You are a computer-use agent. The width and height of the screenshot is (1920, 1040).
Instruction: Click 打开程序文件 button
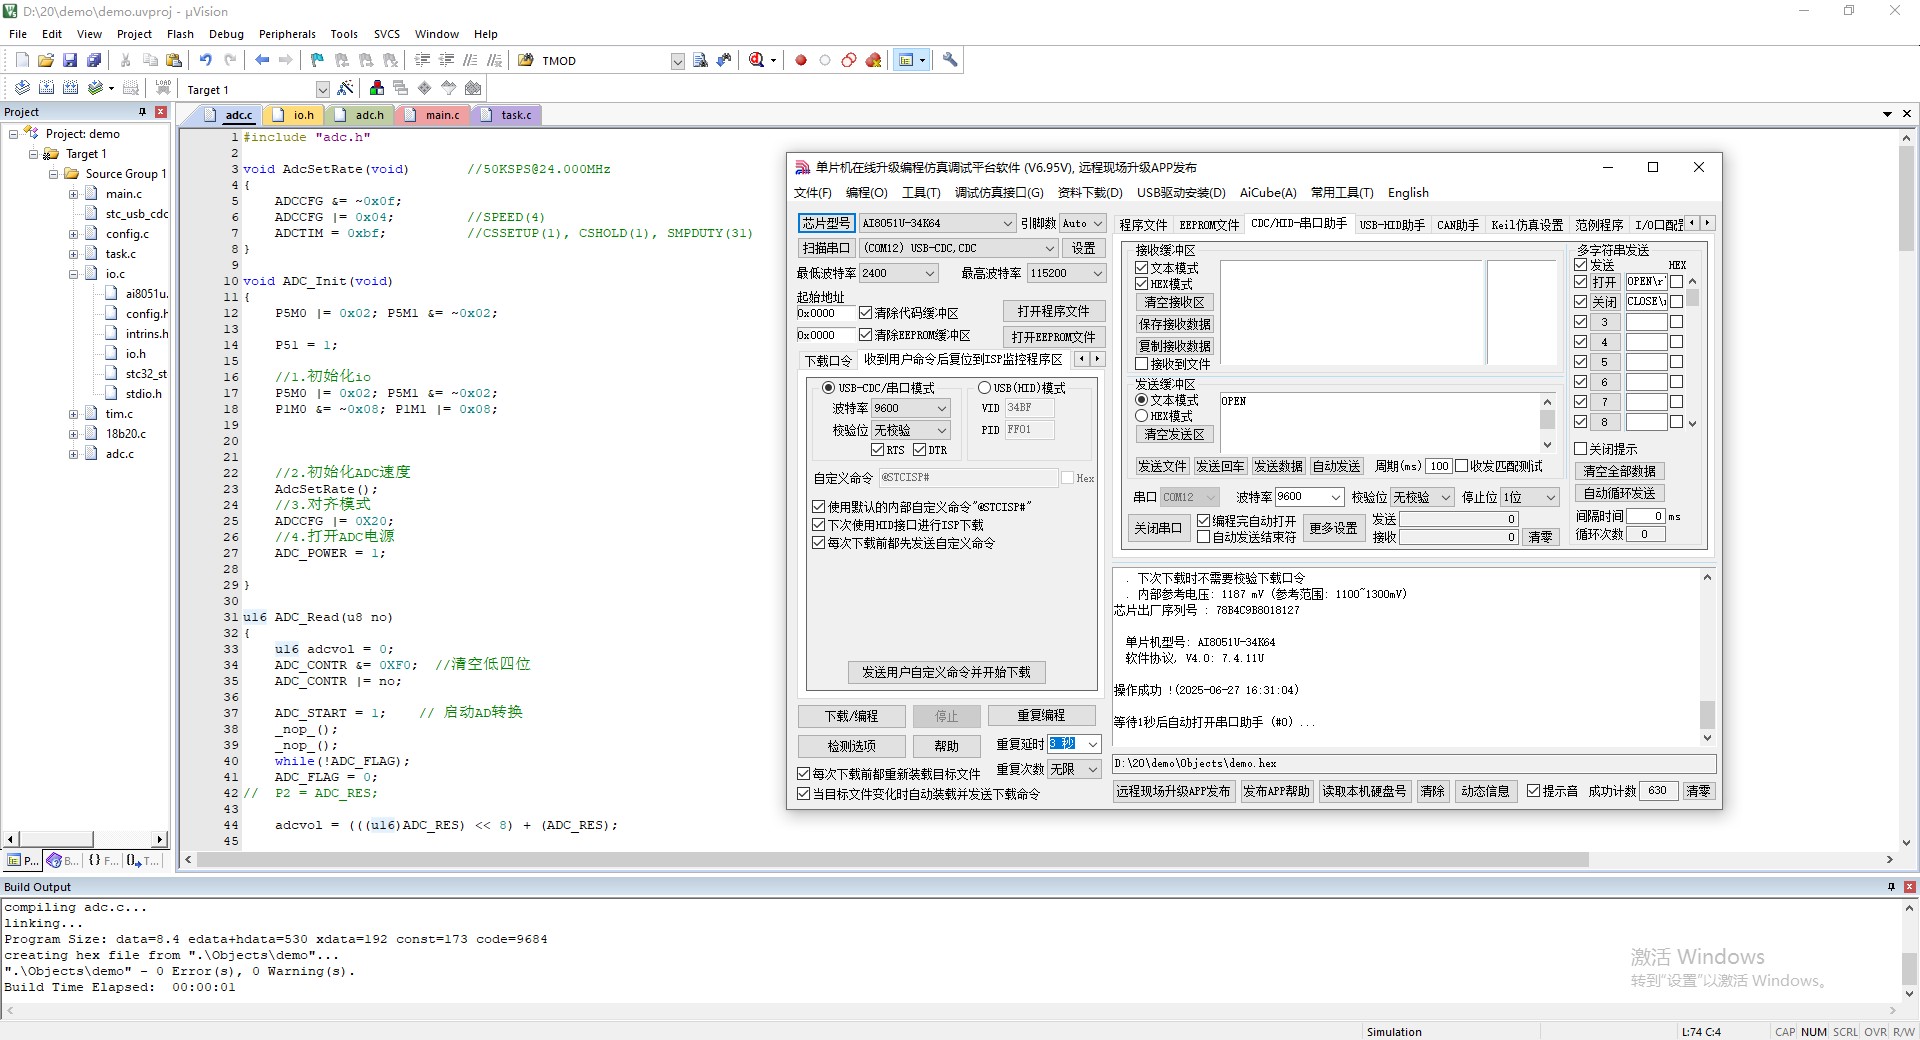click(x=1053, y=311)
